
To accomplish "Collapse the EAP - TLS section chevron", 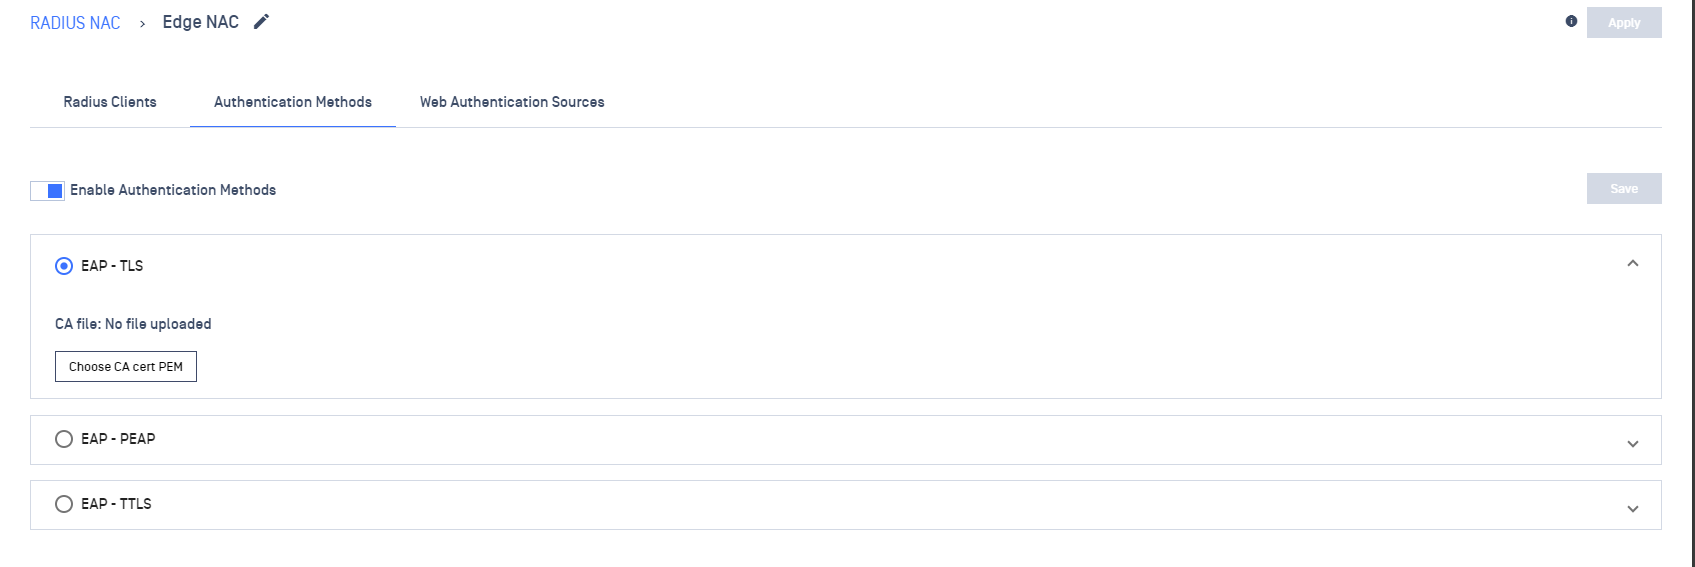I will tap(1633, 264).
